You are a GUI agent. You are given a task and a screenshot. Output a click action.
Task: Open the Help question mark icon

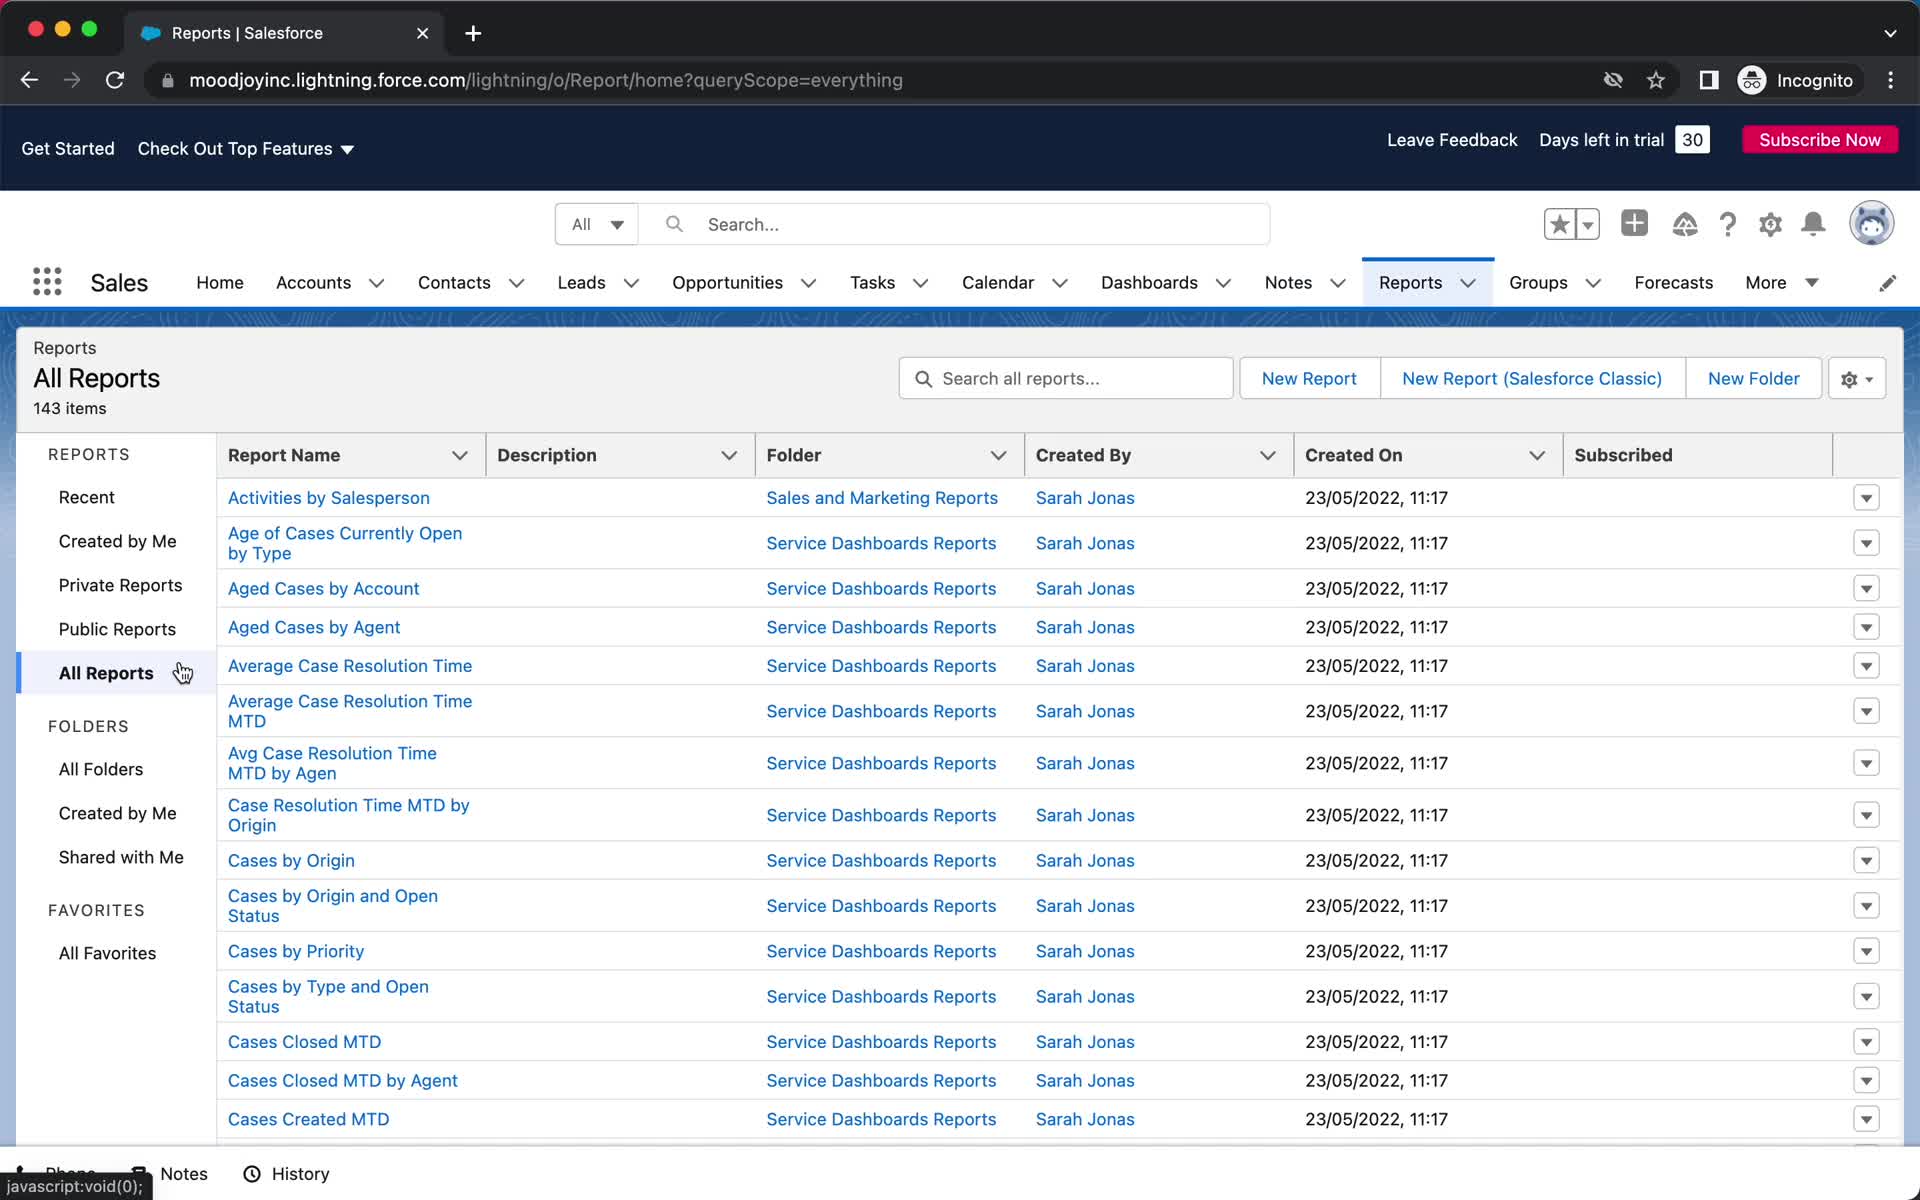[1727, 224]
